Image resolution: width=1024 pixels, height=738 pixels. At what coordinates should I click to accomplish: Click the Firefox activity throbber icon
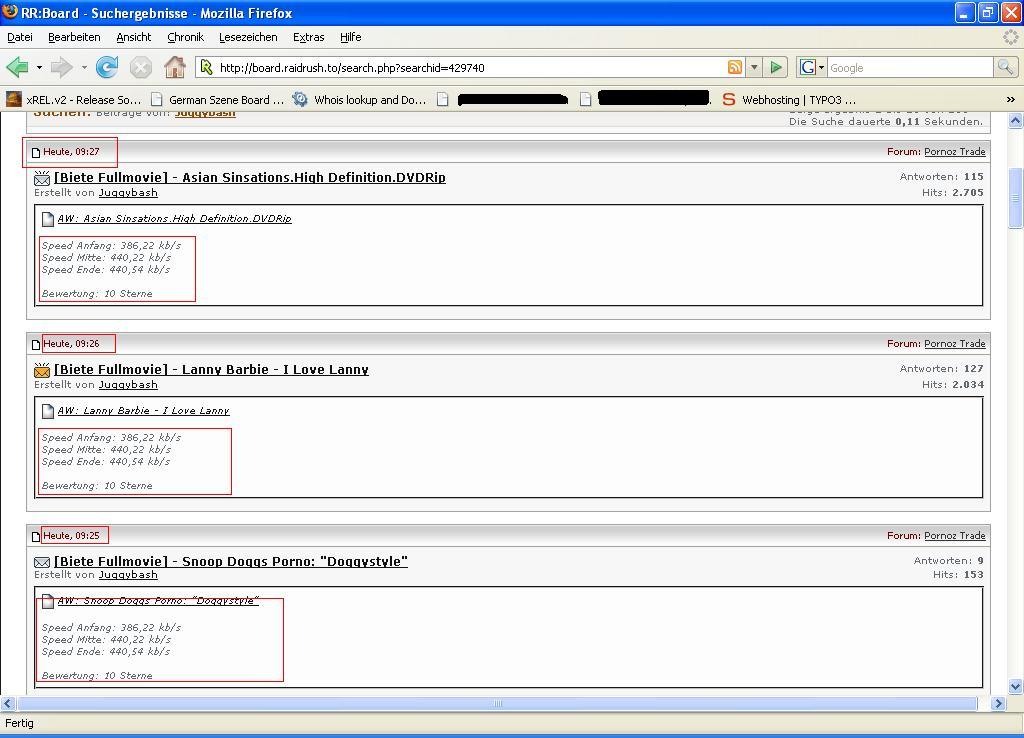(1011, 37)
